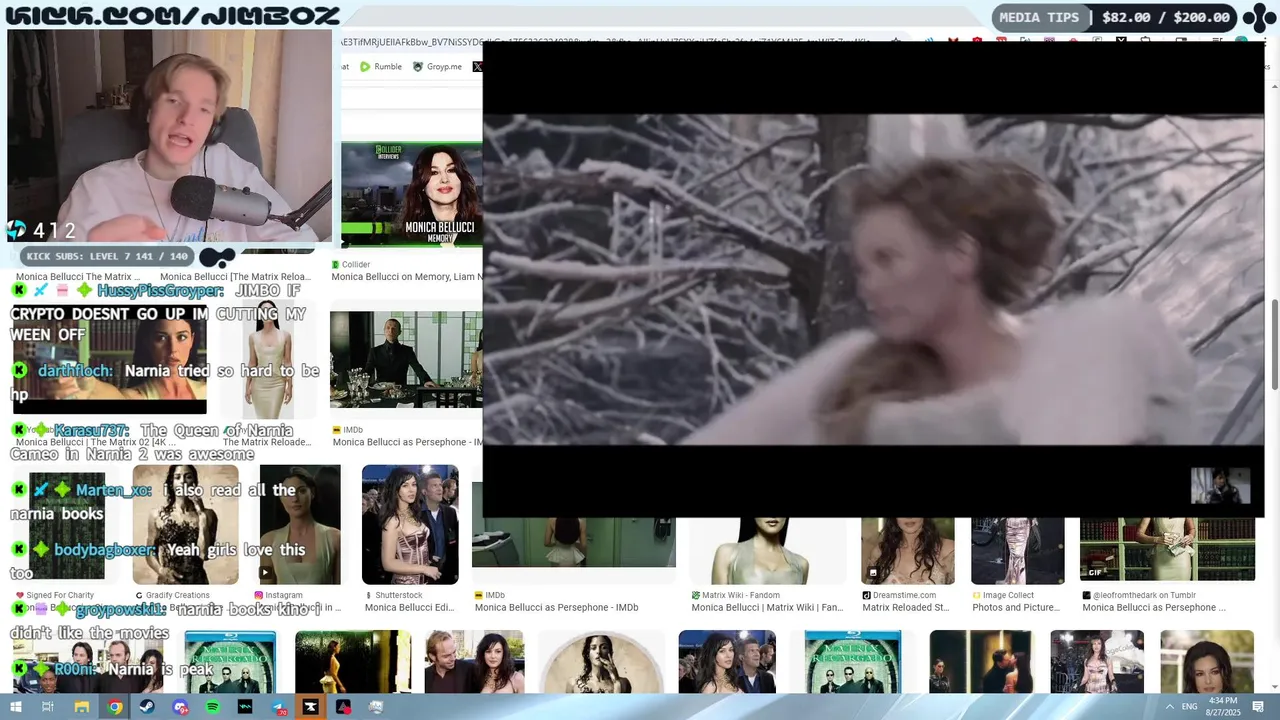Image resolution: width=1280 pixels, height=720 pixels.
Task: Click the Groyp.me bookmark favicon
Action: pos(418,67)
